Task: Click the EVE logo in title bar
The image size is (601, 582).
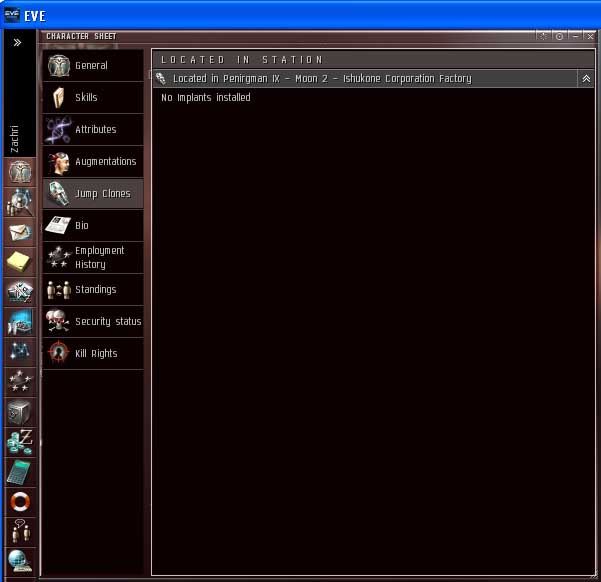Action: click(x=11, y=15)
